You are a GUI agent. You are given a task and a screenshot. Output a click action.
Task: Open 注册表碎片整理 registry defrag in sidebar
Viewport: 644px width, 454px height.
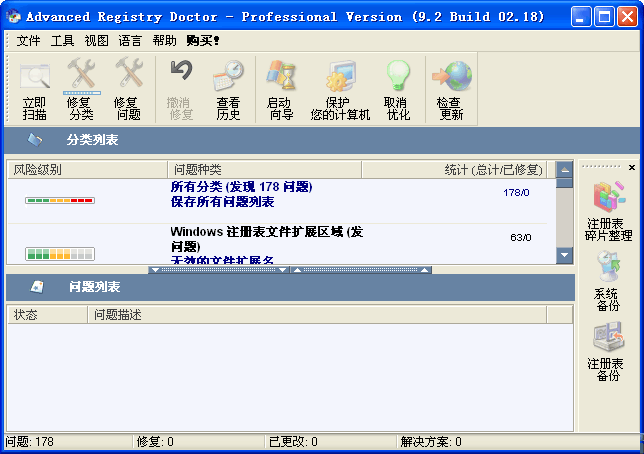609,210
